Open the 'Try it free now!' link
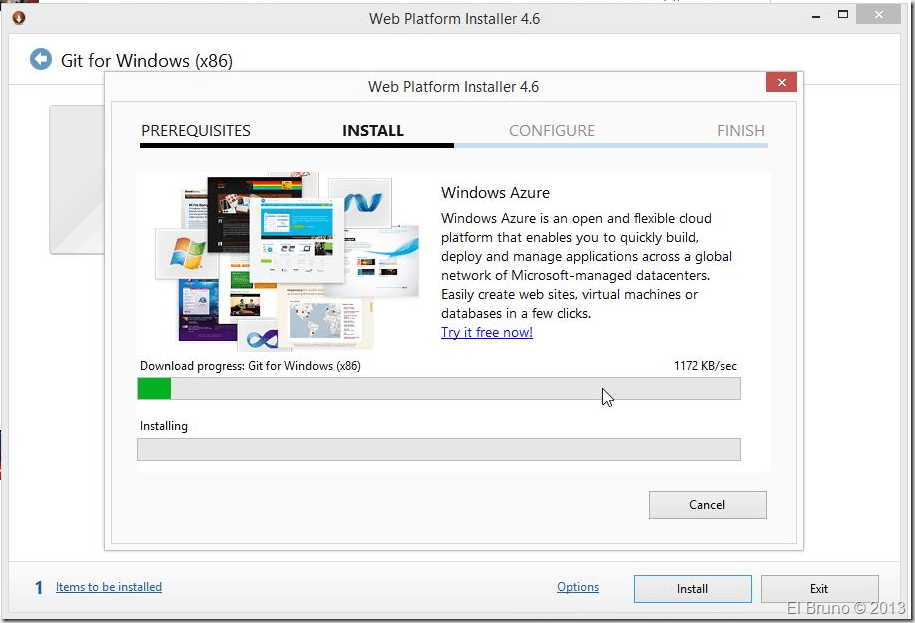Screen dimensions: 915x623 coord(487,332)
